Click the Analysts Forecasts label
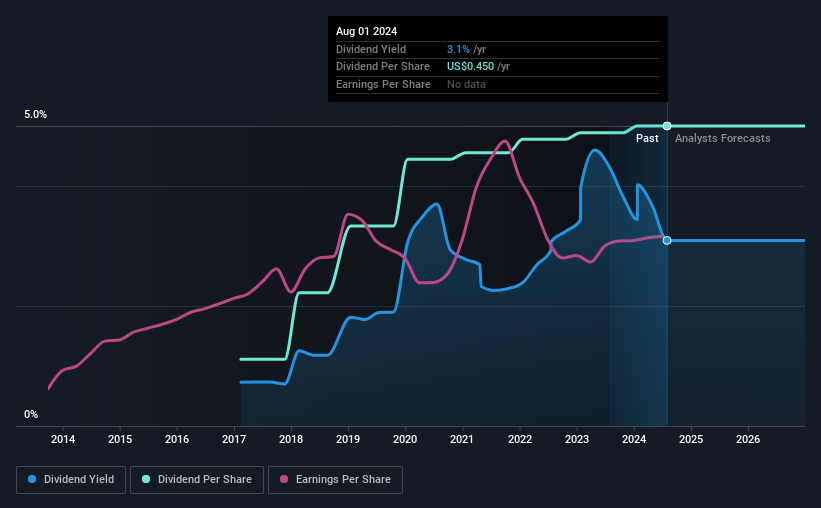The image size is (821, 508). pyautogui.click(x=723, y=138)
